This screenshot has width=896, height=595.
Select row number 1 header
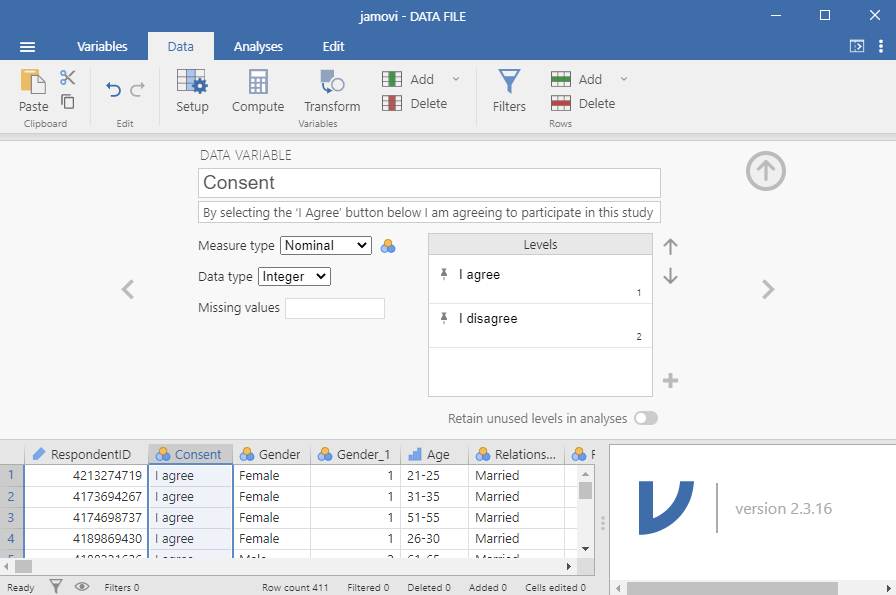click(11, 476)
